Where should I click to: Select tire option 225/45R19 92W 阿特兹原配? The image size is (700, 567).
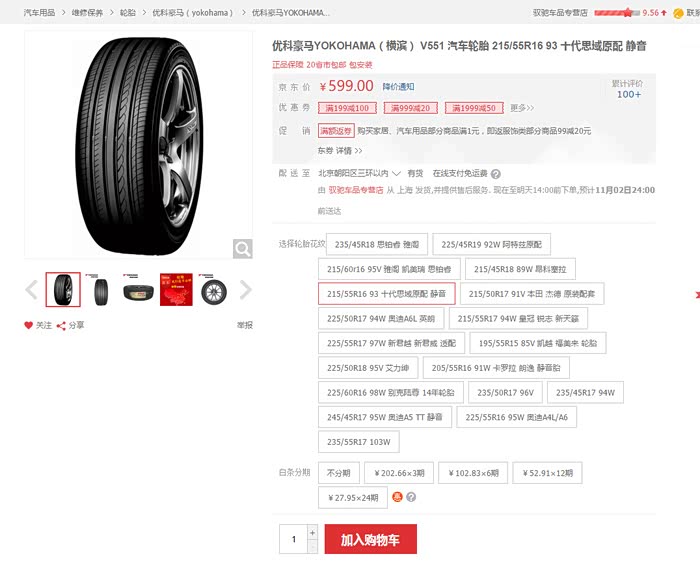491,244
